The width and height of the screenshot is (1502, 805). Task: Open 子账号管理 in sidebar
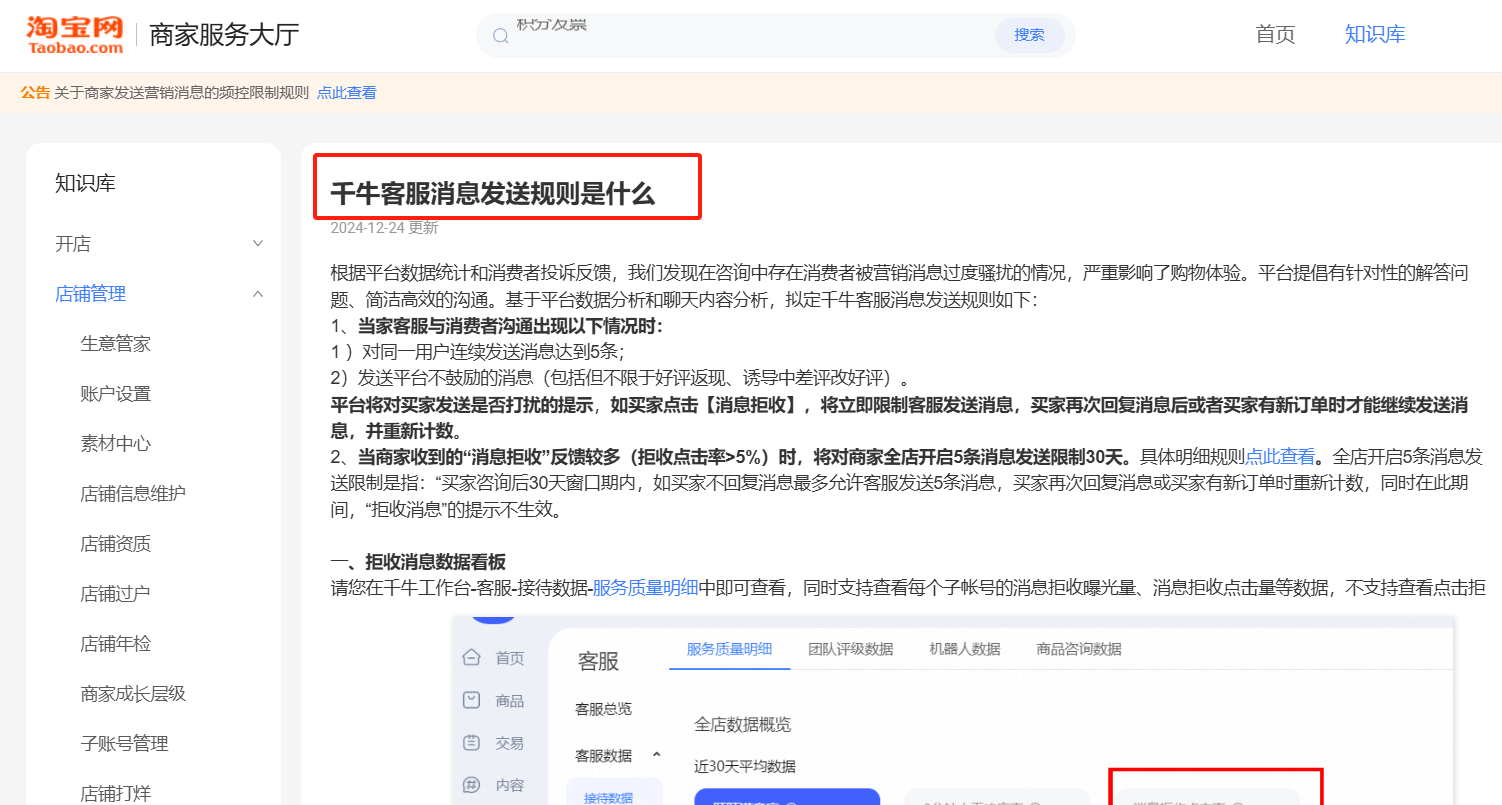(x=124, y=744)
